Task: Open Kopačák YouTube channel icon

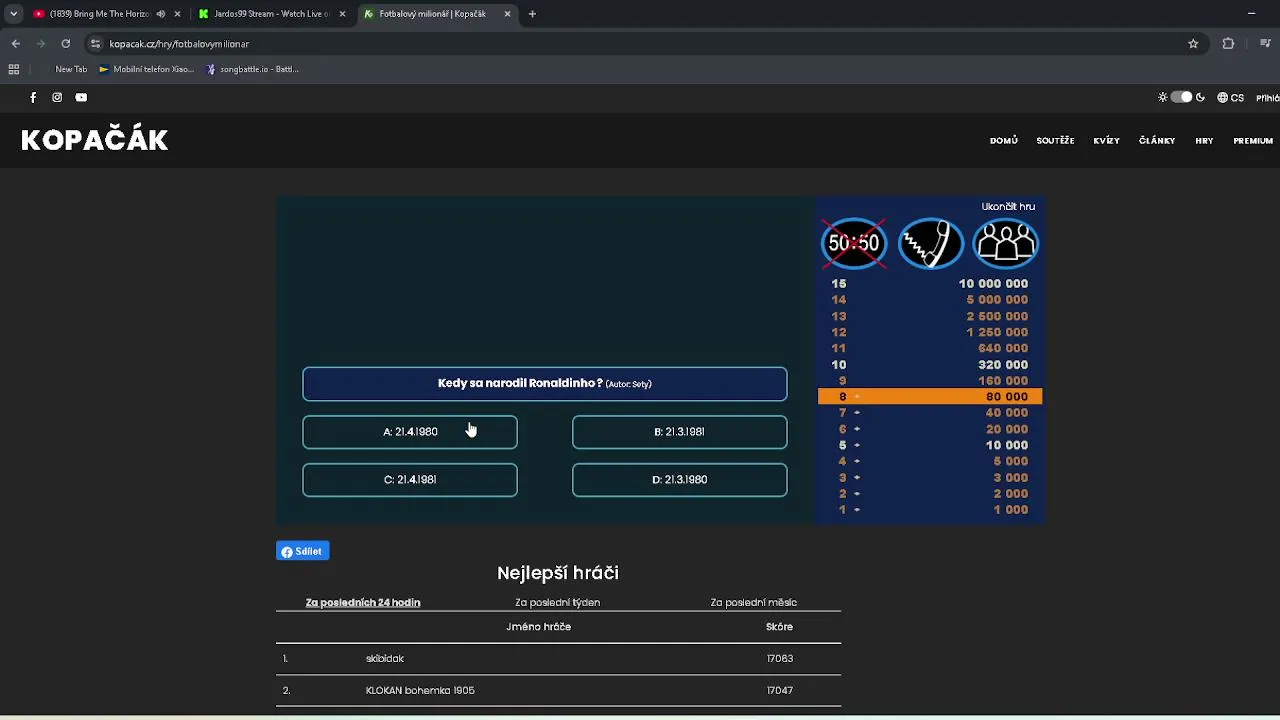Action: [81, 97]
